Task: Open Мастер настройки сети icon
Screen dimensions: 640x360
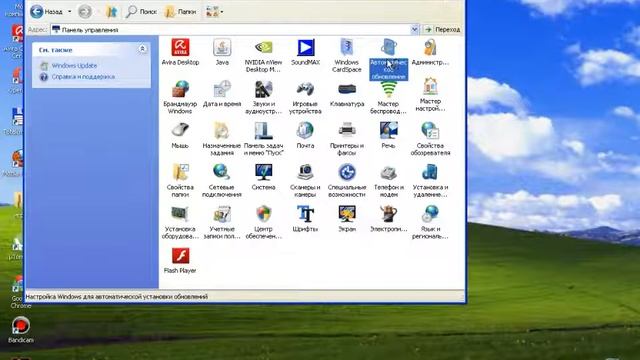Action: pos(430,95)
